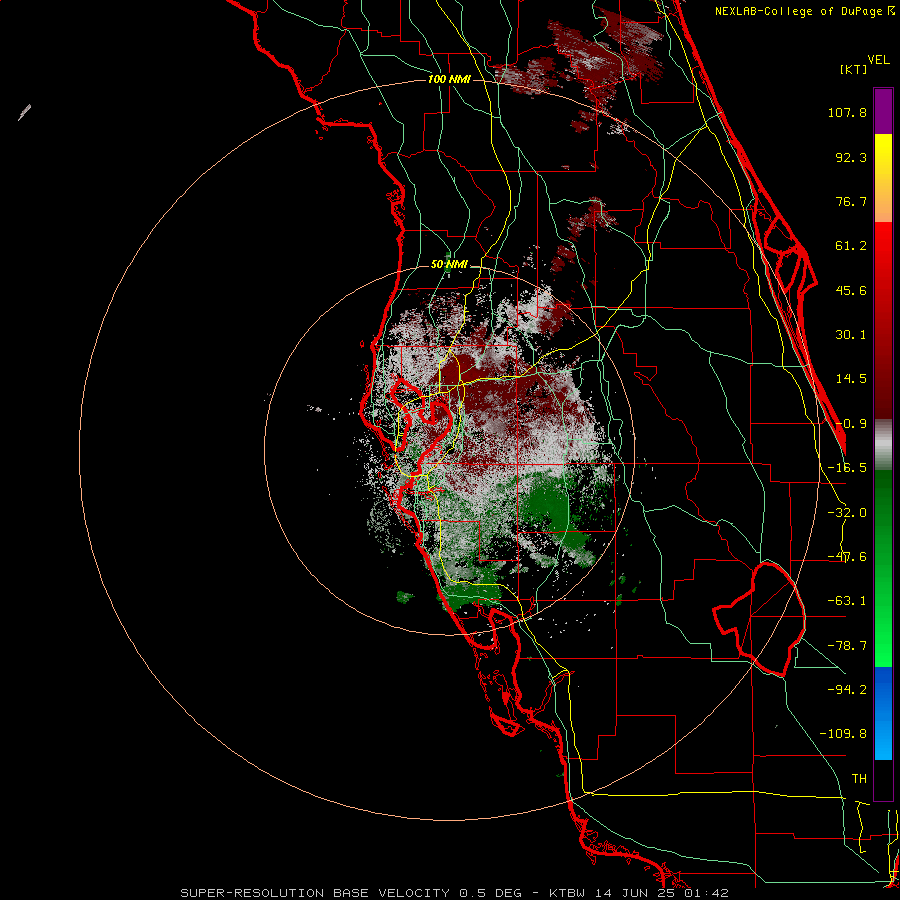Select the 76.7 scale value
This screenshot has width=900, height=900.
tap(851, 201)
